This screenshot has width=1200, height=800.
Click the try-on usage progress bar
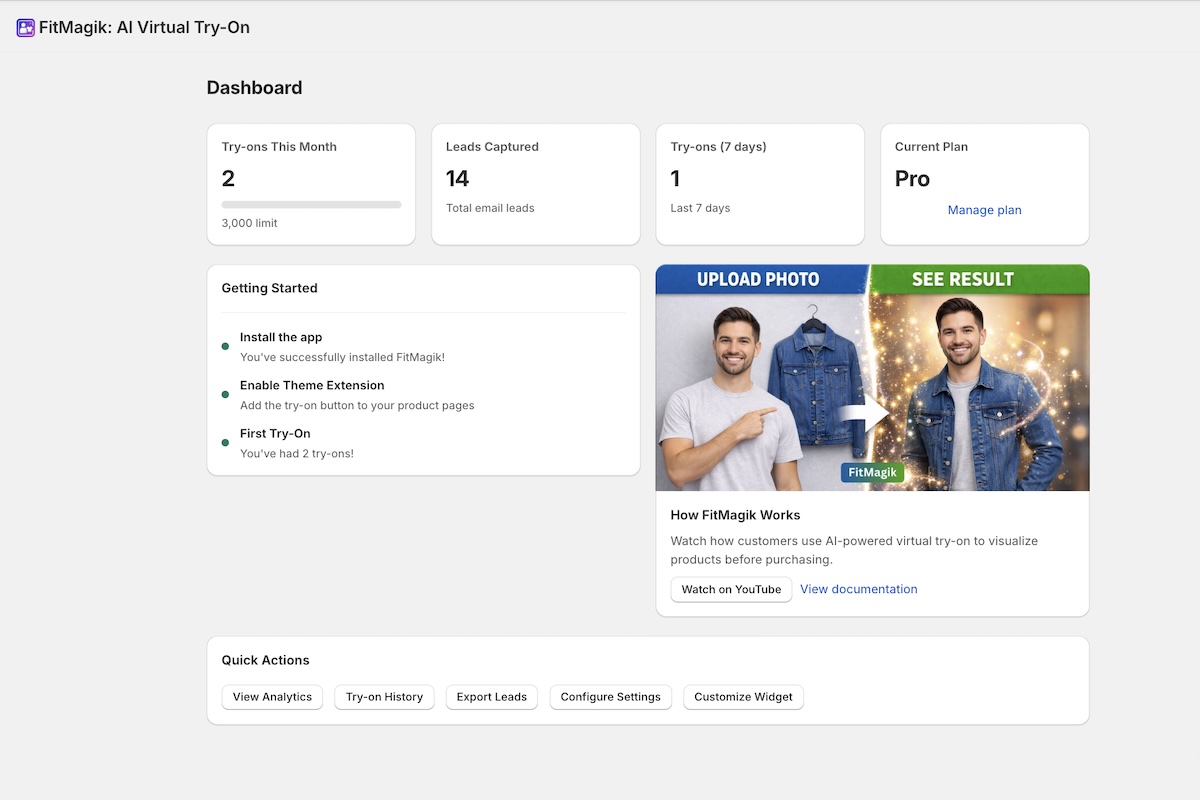pos(310,204)
